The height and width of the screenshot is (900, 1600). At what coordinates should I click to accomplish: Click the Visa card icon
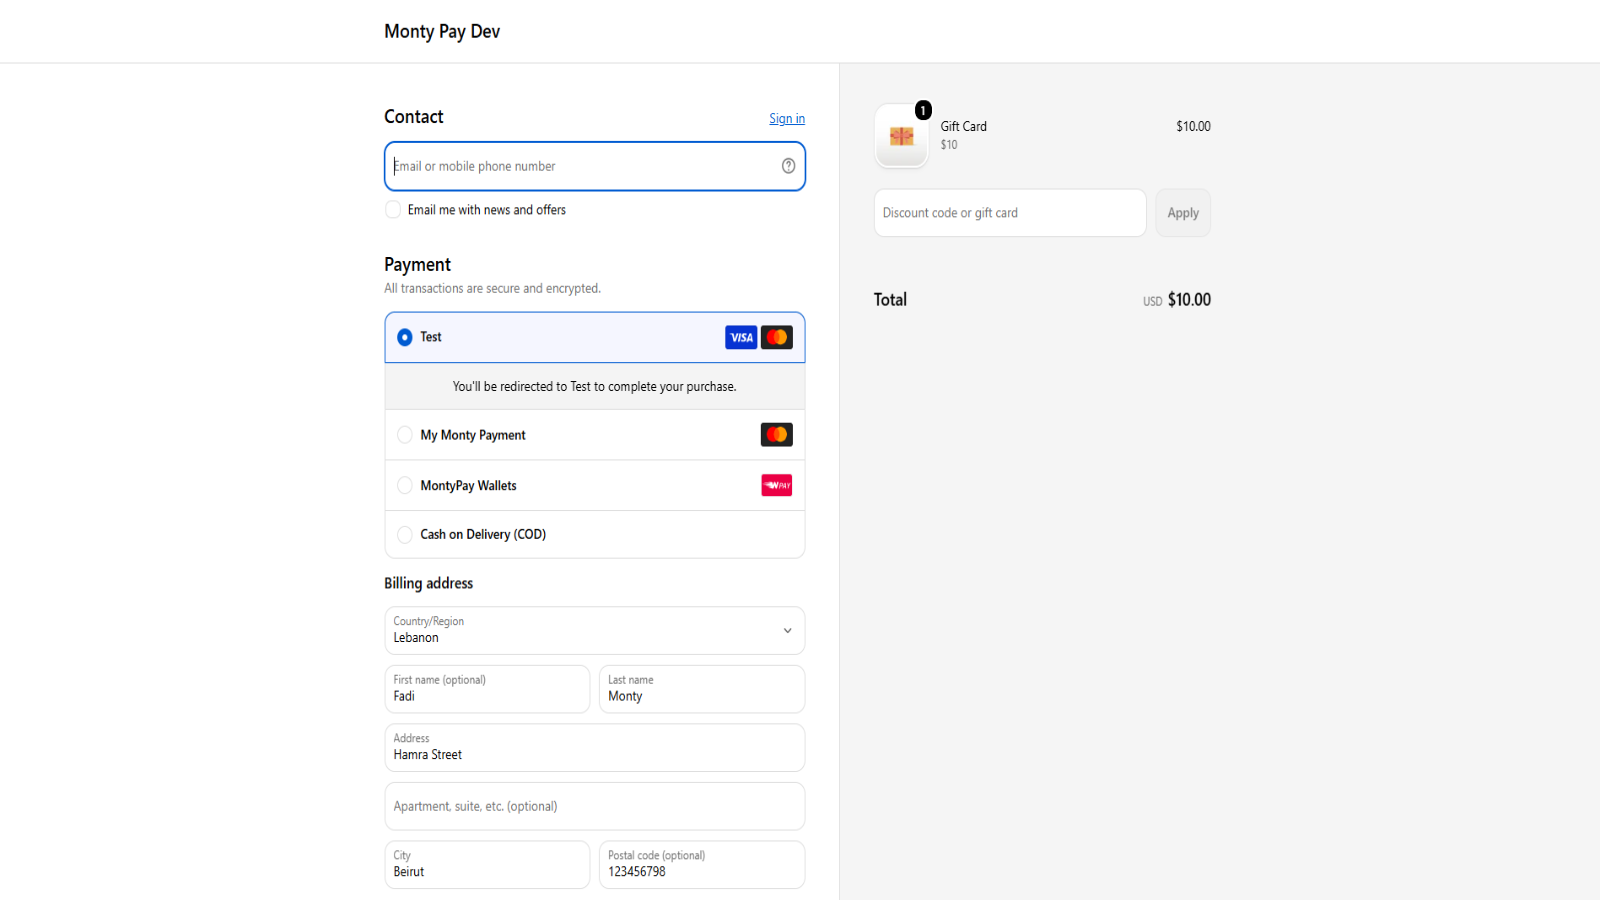(741, 338)
